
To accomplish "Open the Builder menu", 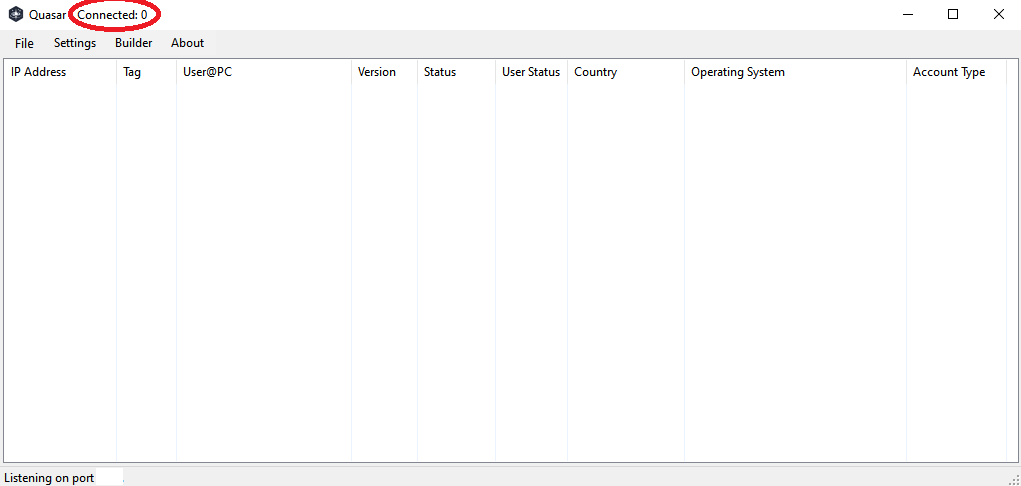I will [133, 43].
